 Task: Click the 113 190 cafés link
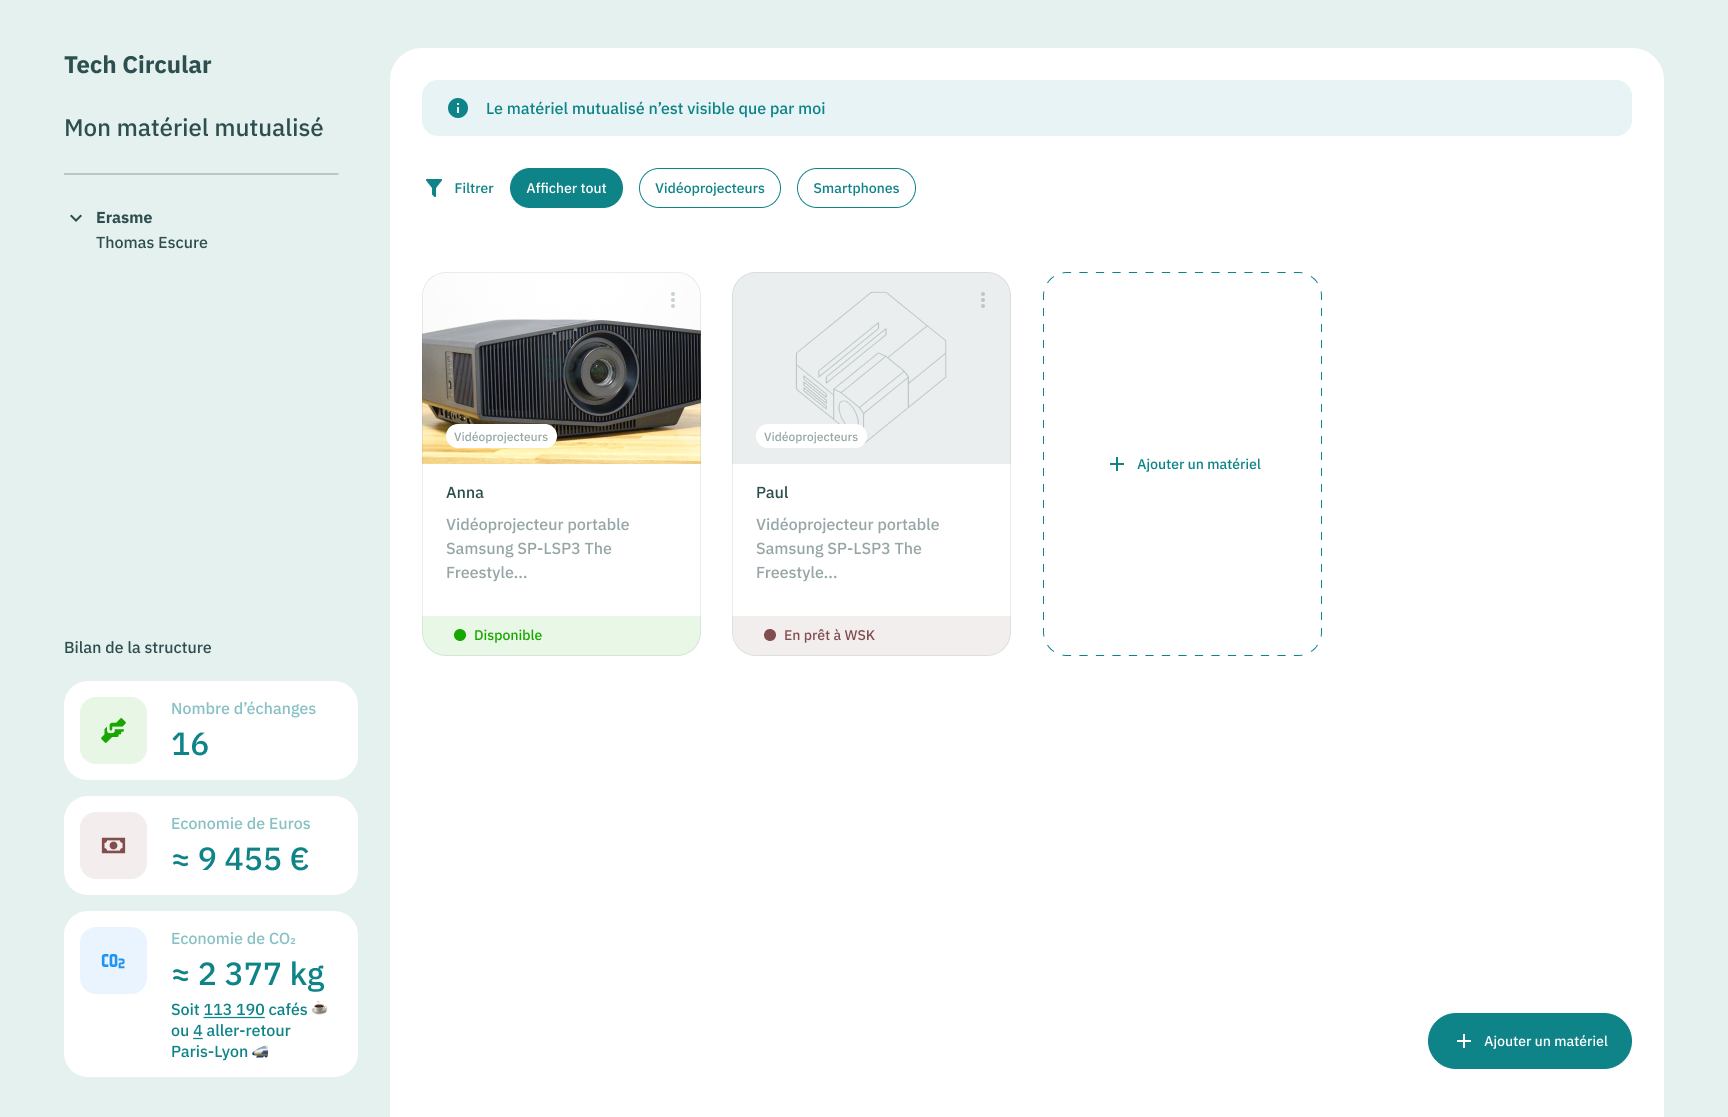pyautogui.click(x=234, y=1010)
